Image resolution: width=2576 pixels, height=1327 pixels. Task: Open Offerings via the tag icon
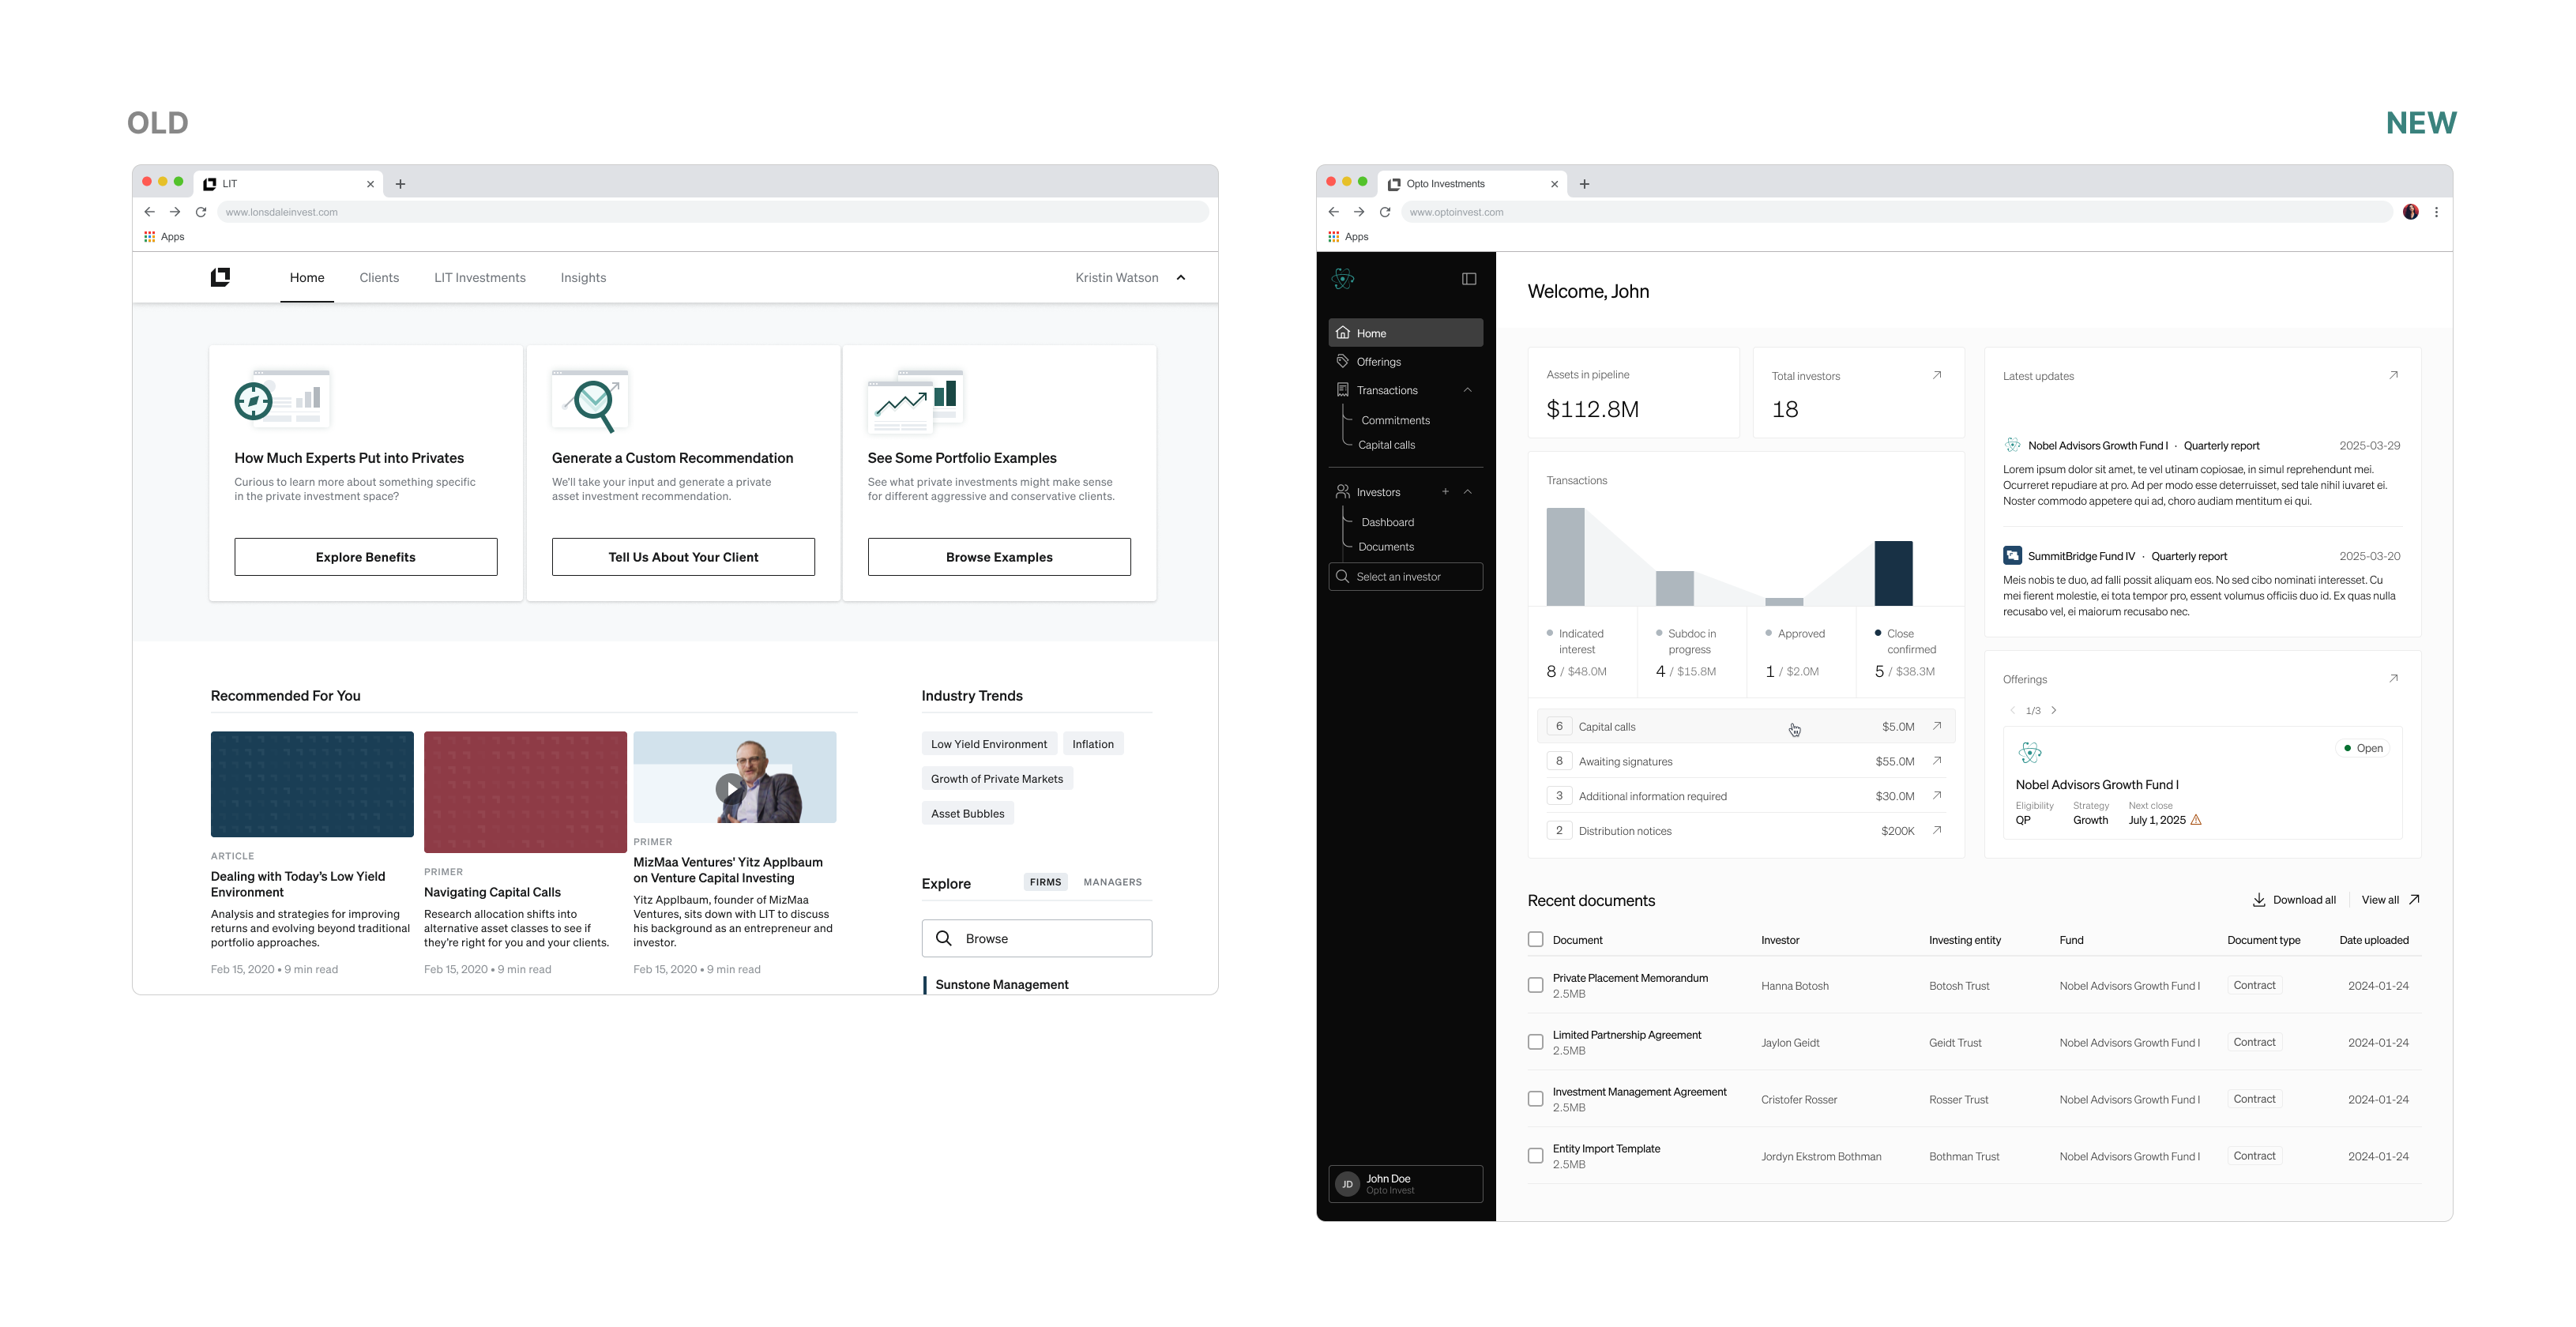(x=1343, y=361)
